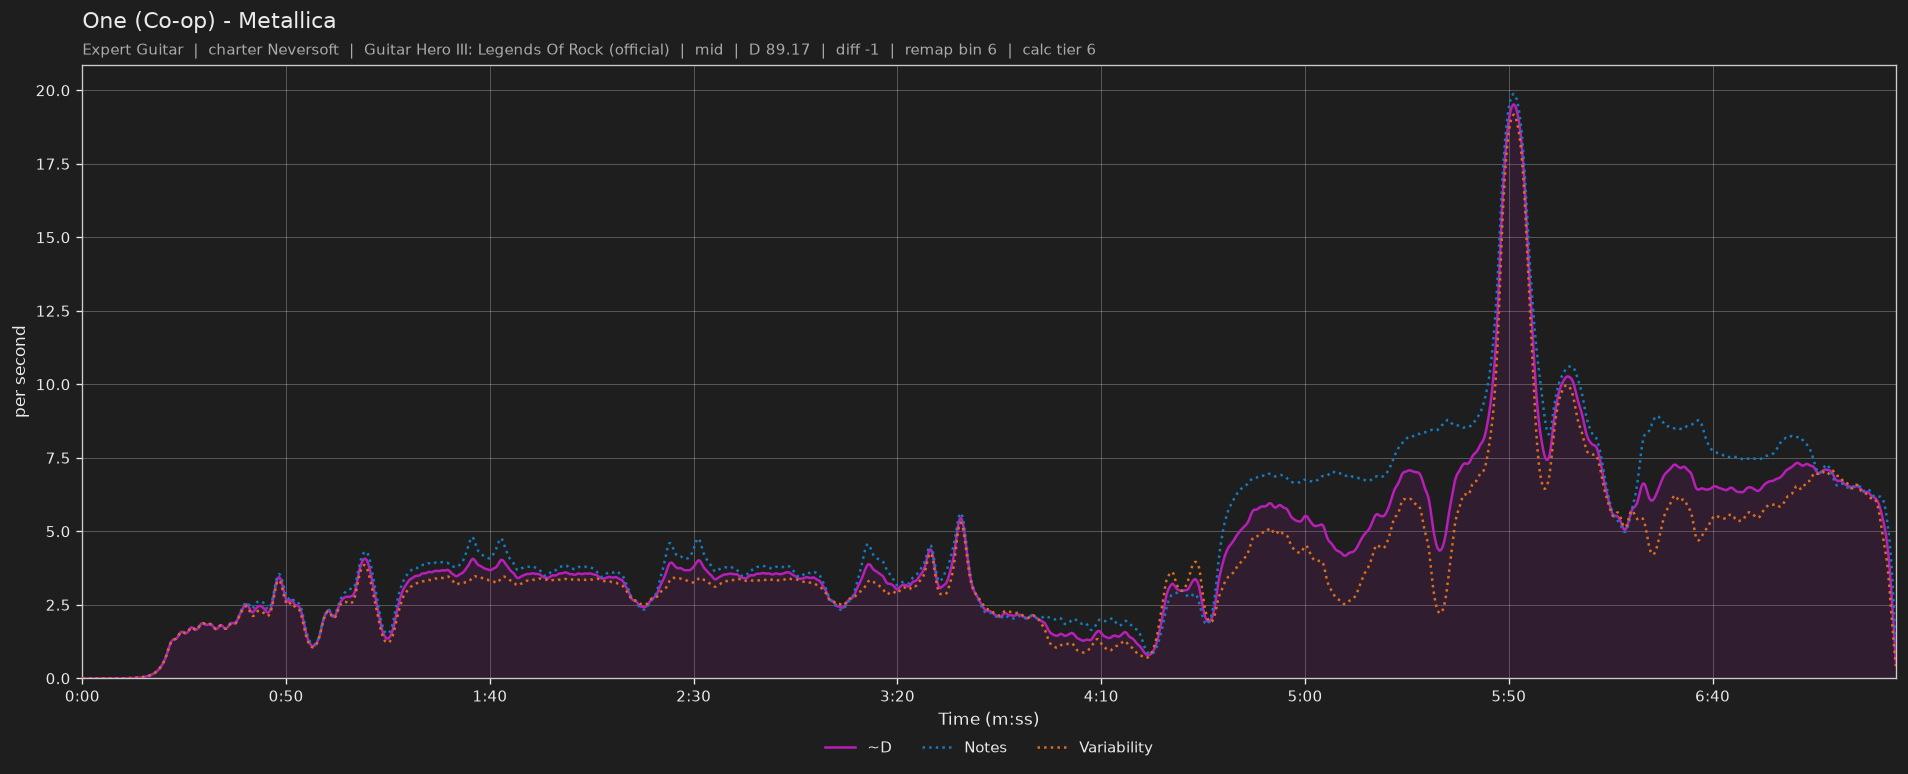Click the 15.0 y-axis tick label

click(54, 238)
